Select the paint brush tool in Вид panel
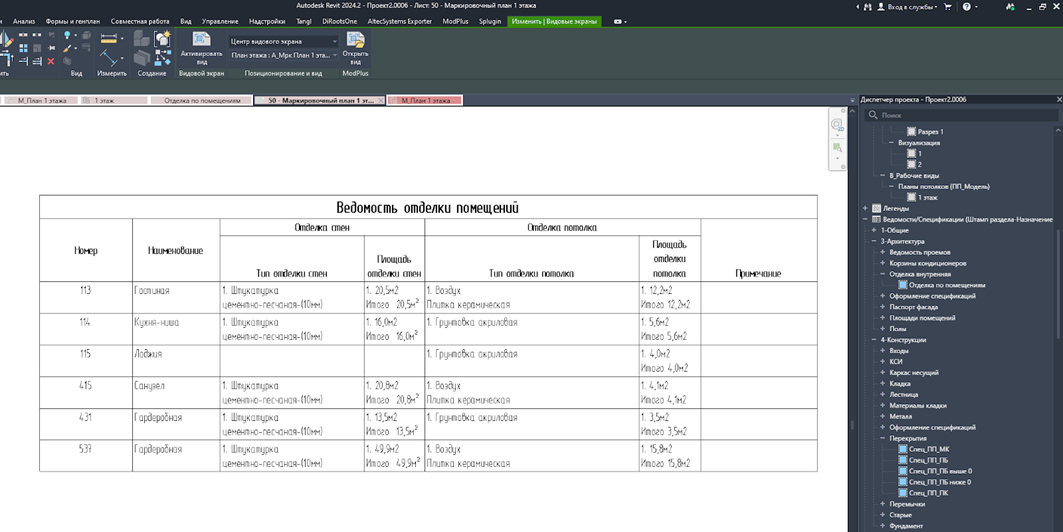 [x=67, y=48]
